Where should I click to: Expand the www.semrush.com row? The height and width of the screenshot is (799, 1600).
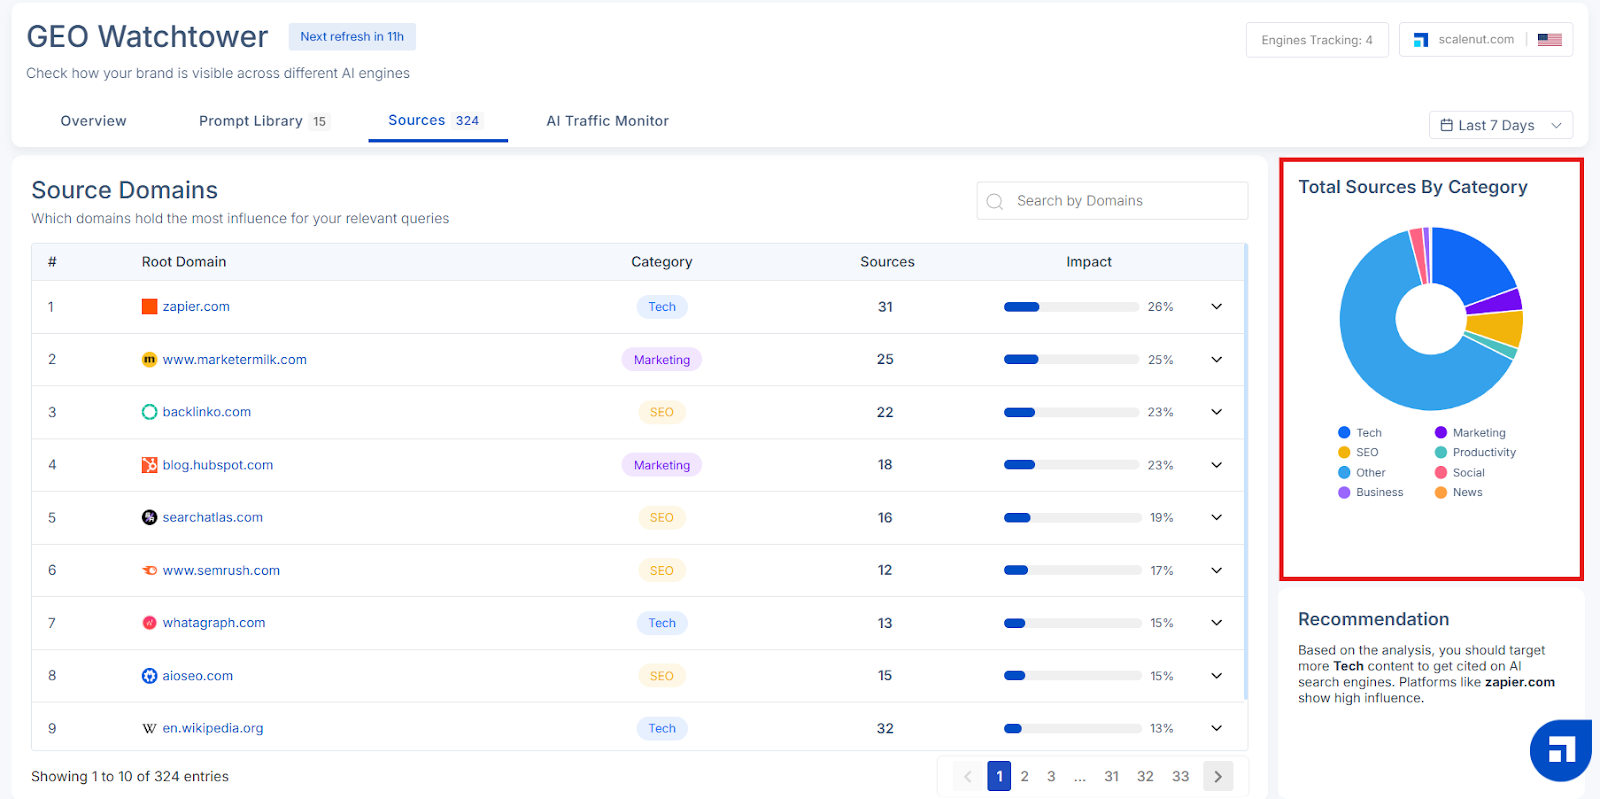point(1217,570)
